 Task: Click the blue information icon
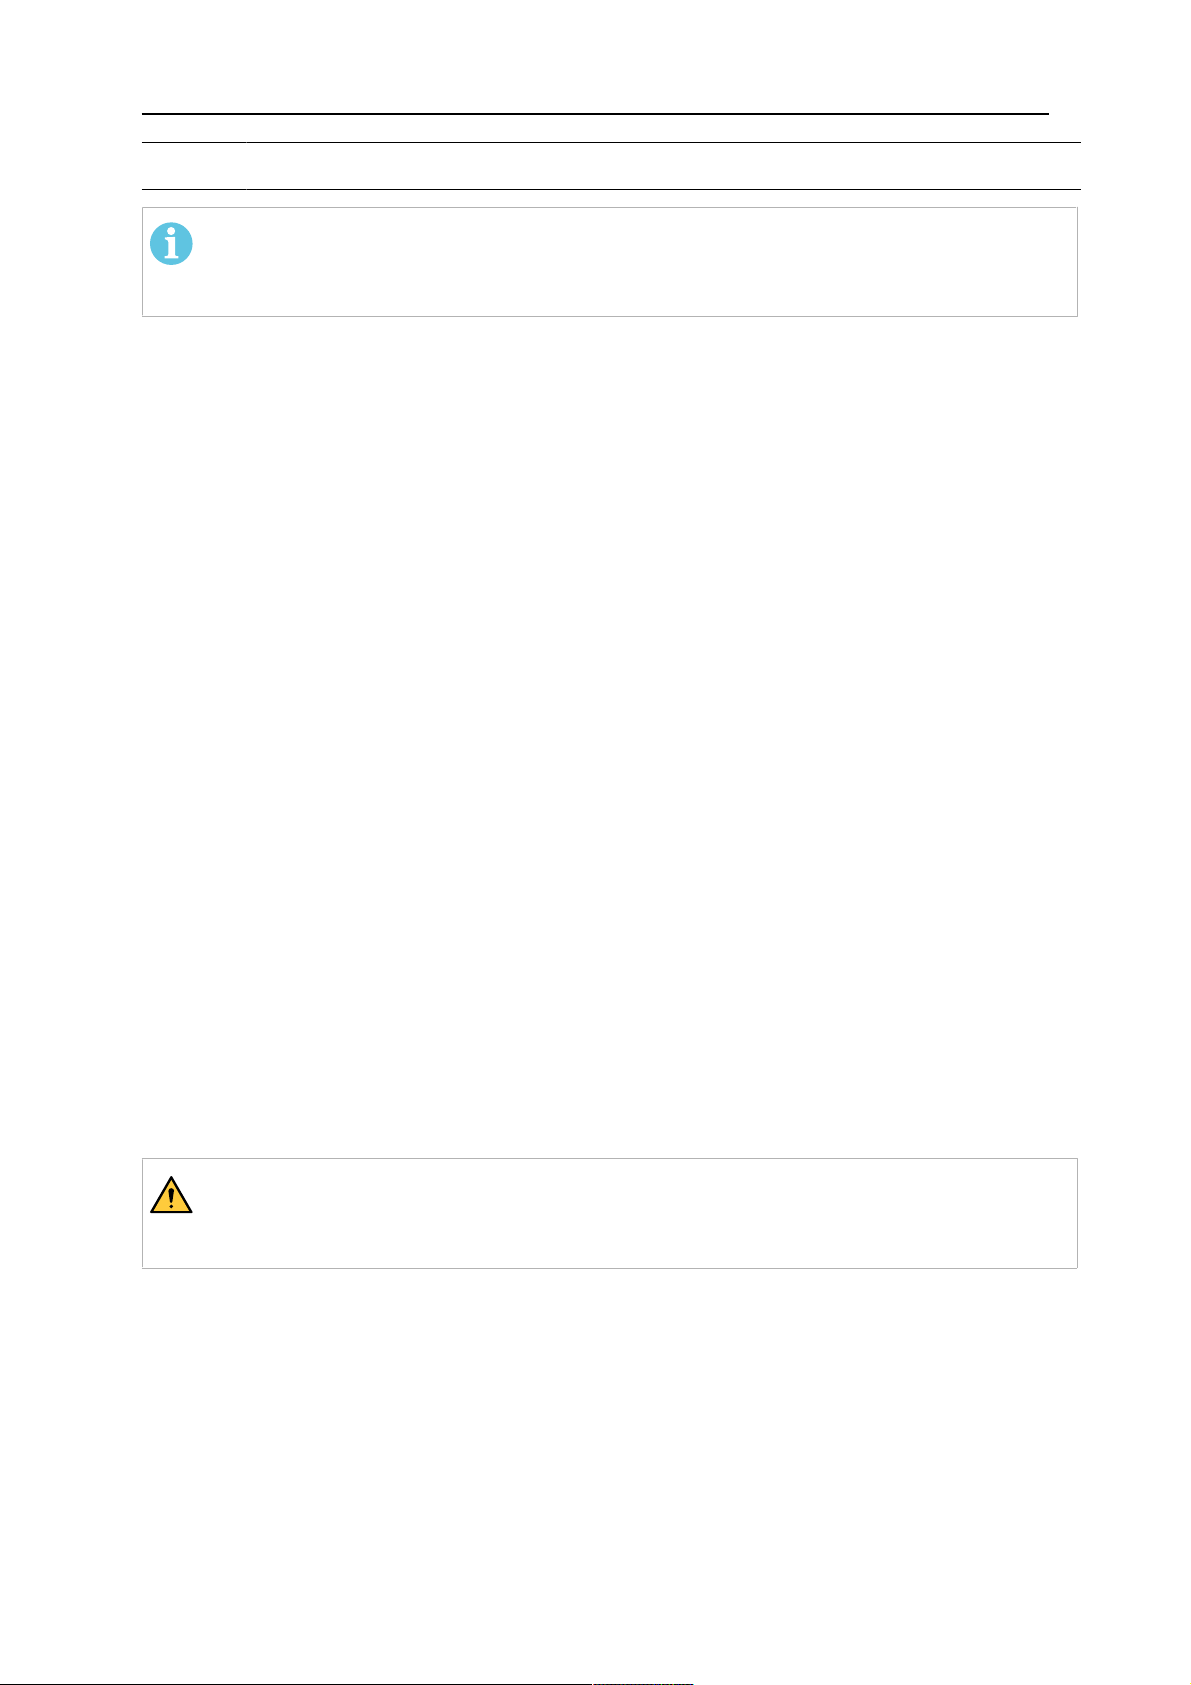click(171, 244)
